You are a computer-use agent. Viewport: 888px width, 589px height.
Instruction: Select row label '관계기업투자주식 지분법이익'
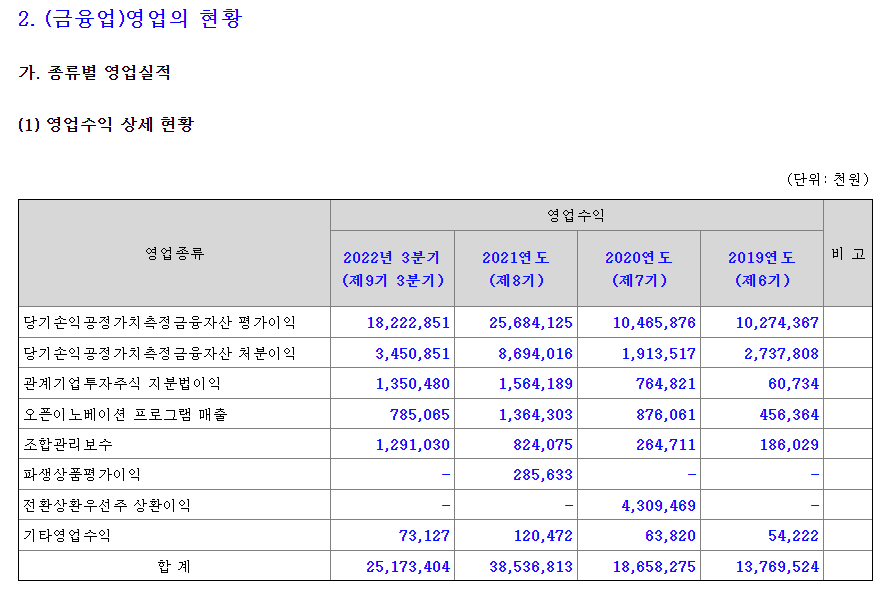122,383
